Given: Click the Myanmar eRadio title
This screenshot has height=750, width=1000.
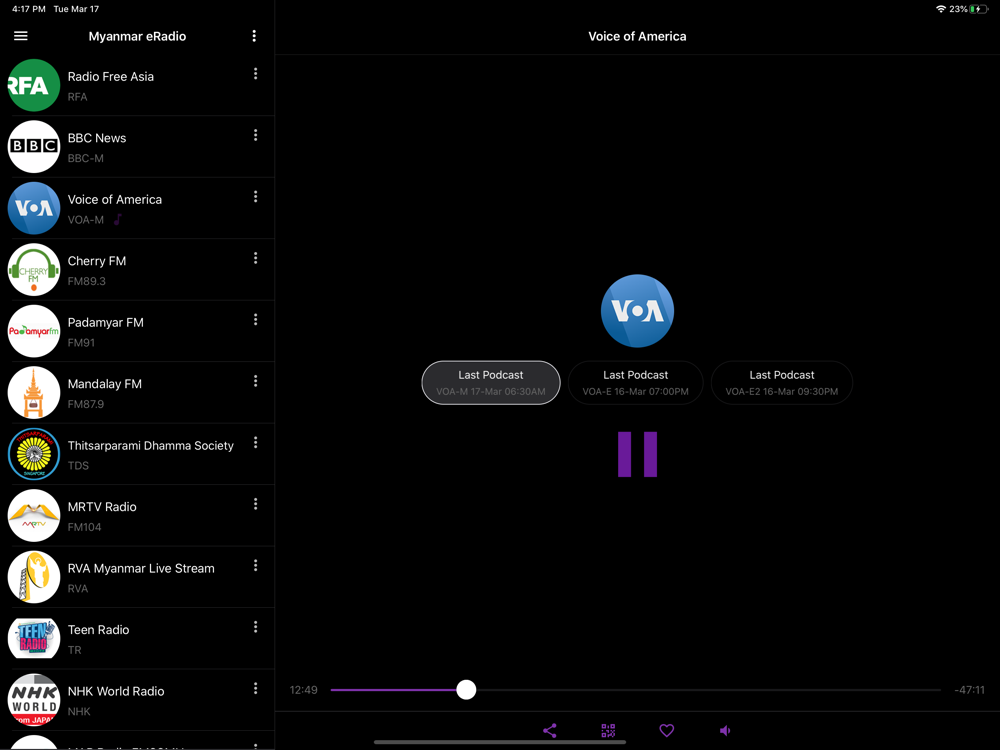Looking at the screenshot, I should (137, 36).
